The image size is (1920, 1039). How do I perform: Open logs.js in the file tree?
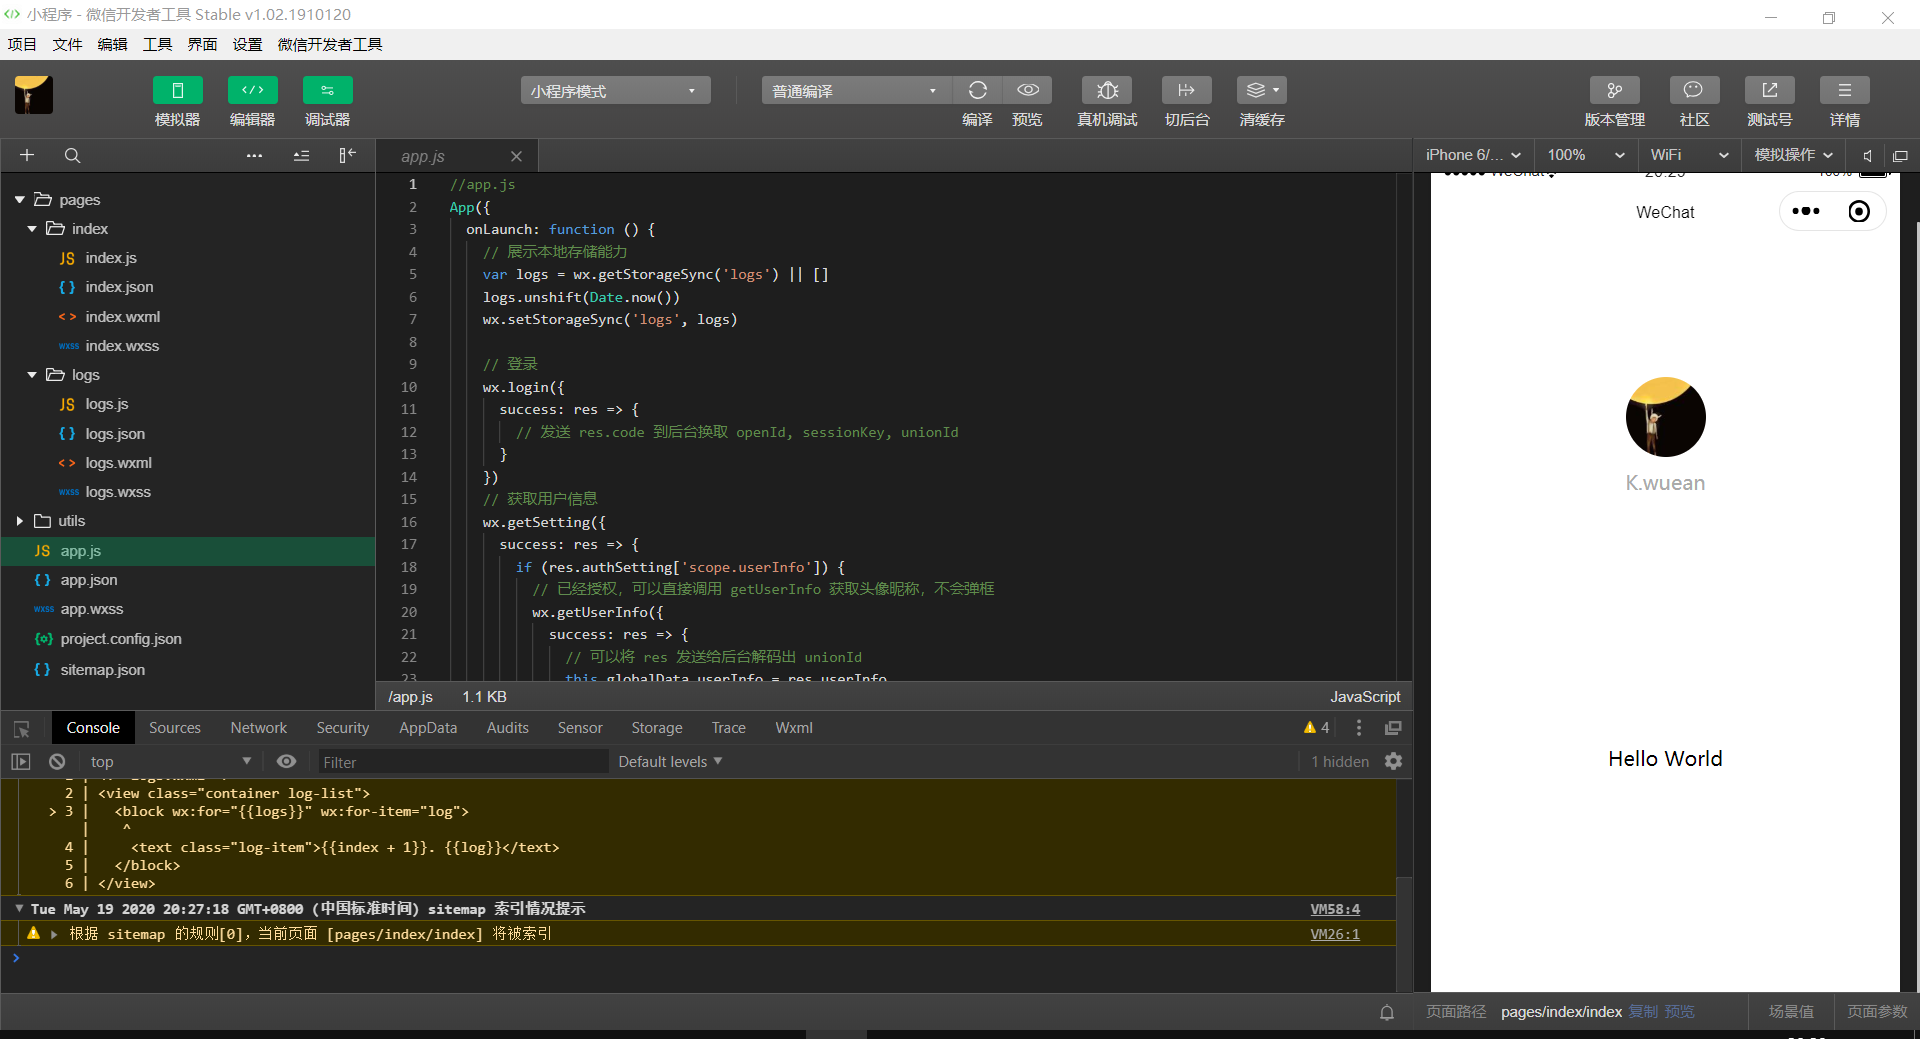point(106,404)
